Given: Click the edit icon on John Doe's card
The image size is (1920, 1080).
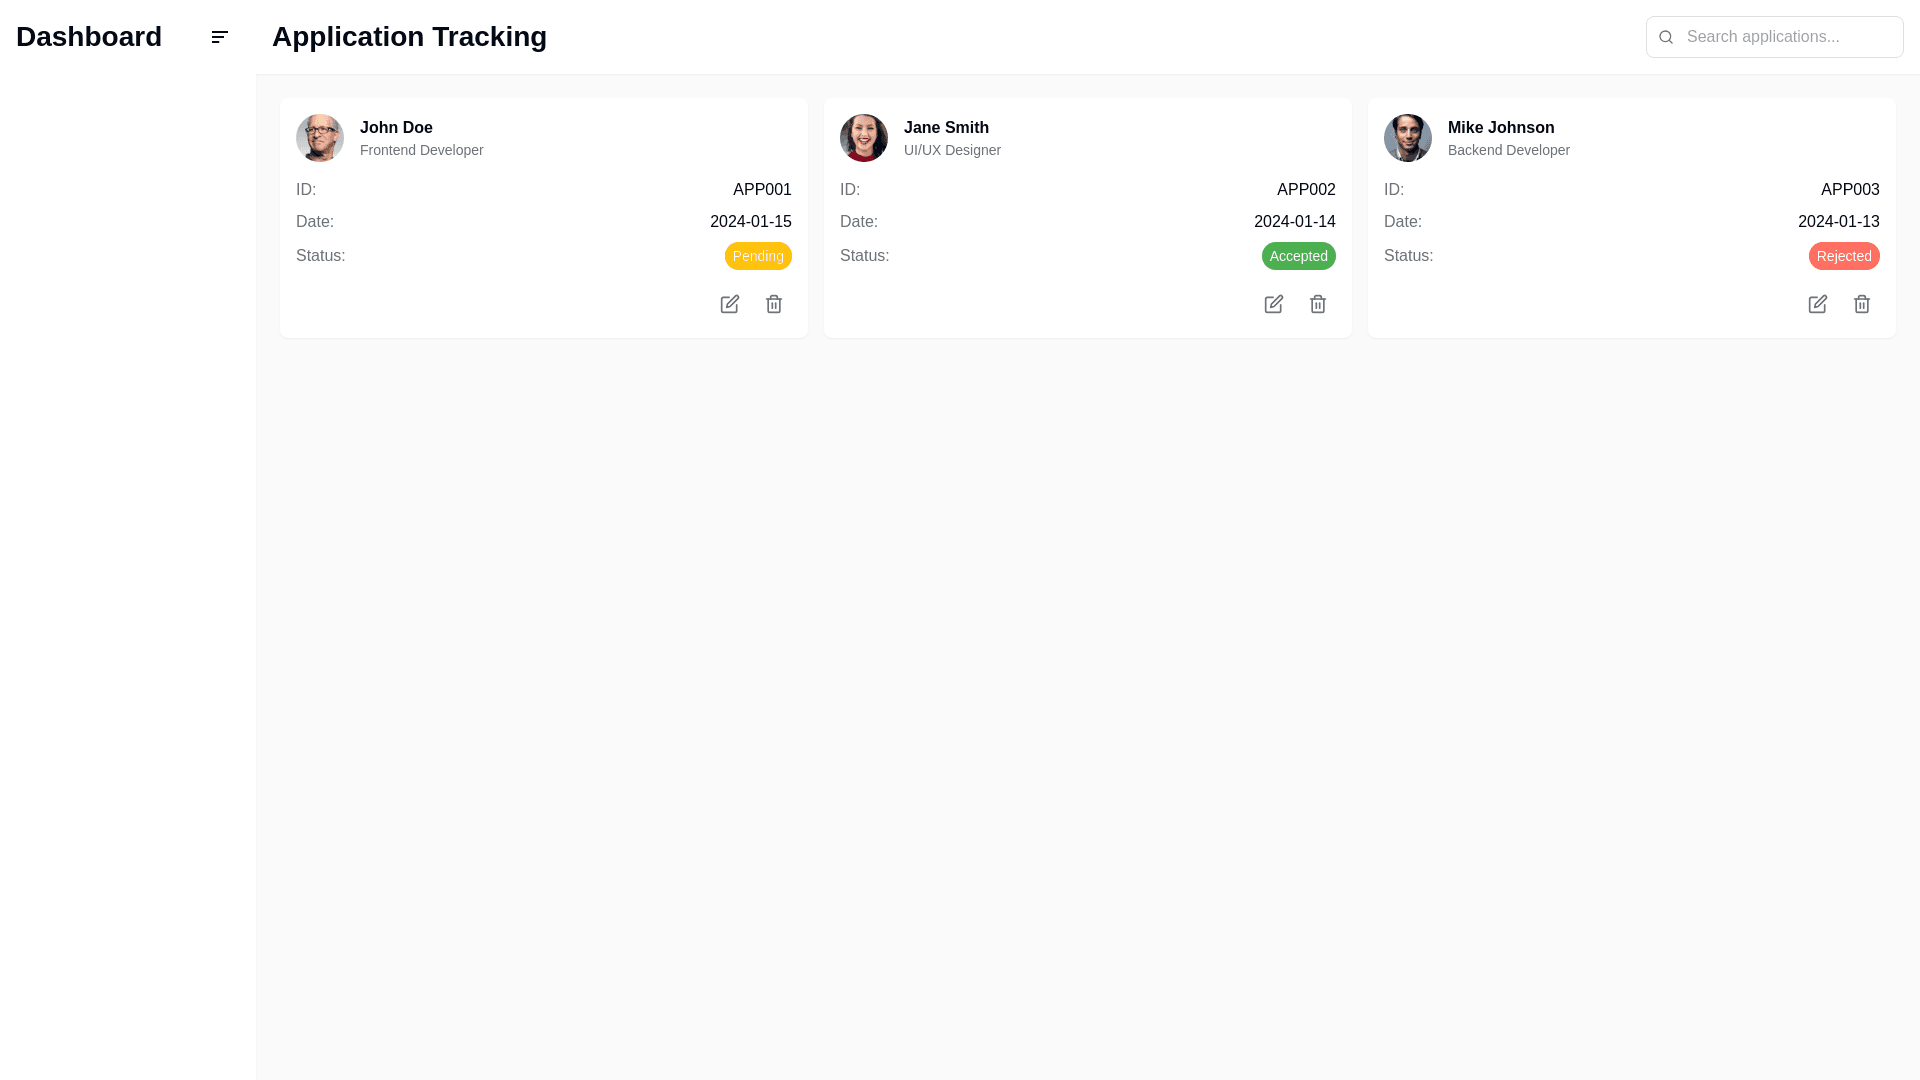Looking at the screenshot, I should click(x=729, y=304).
